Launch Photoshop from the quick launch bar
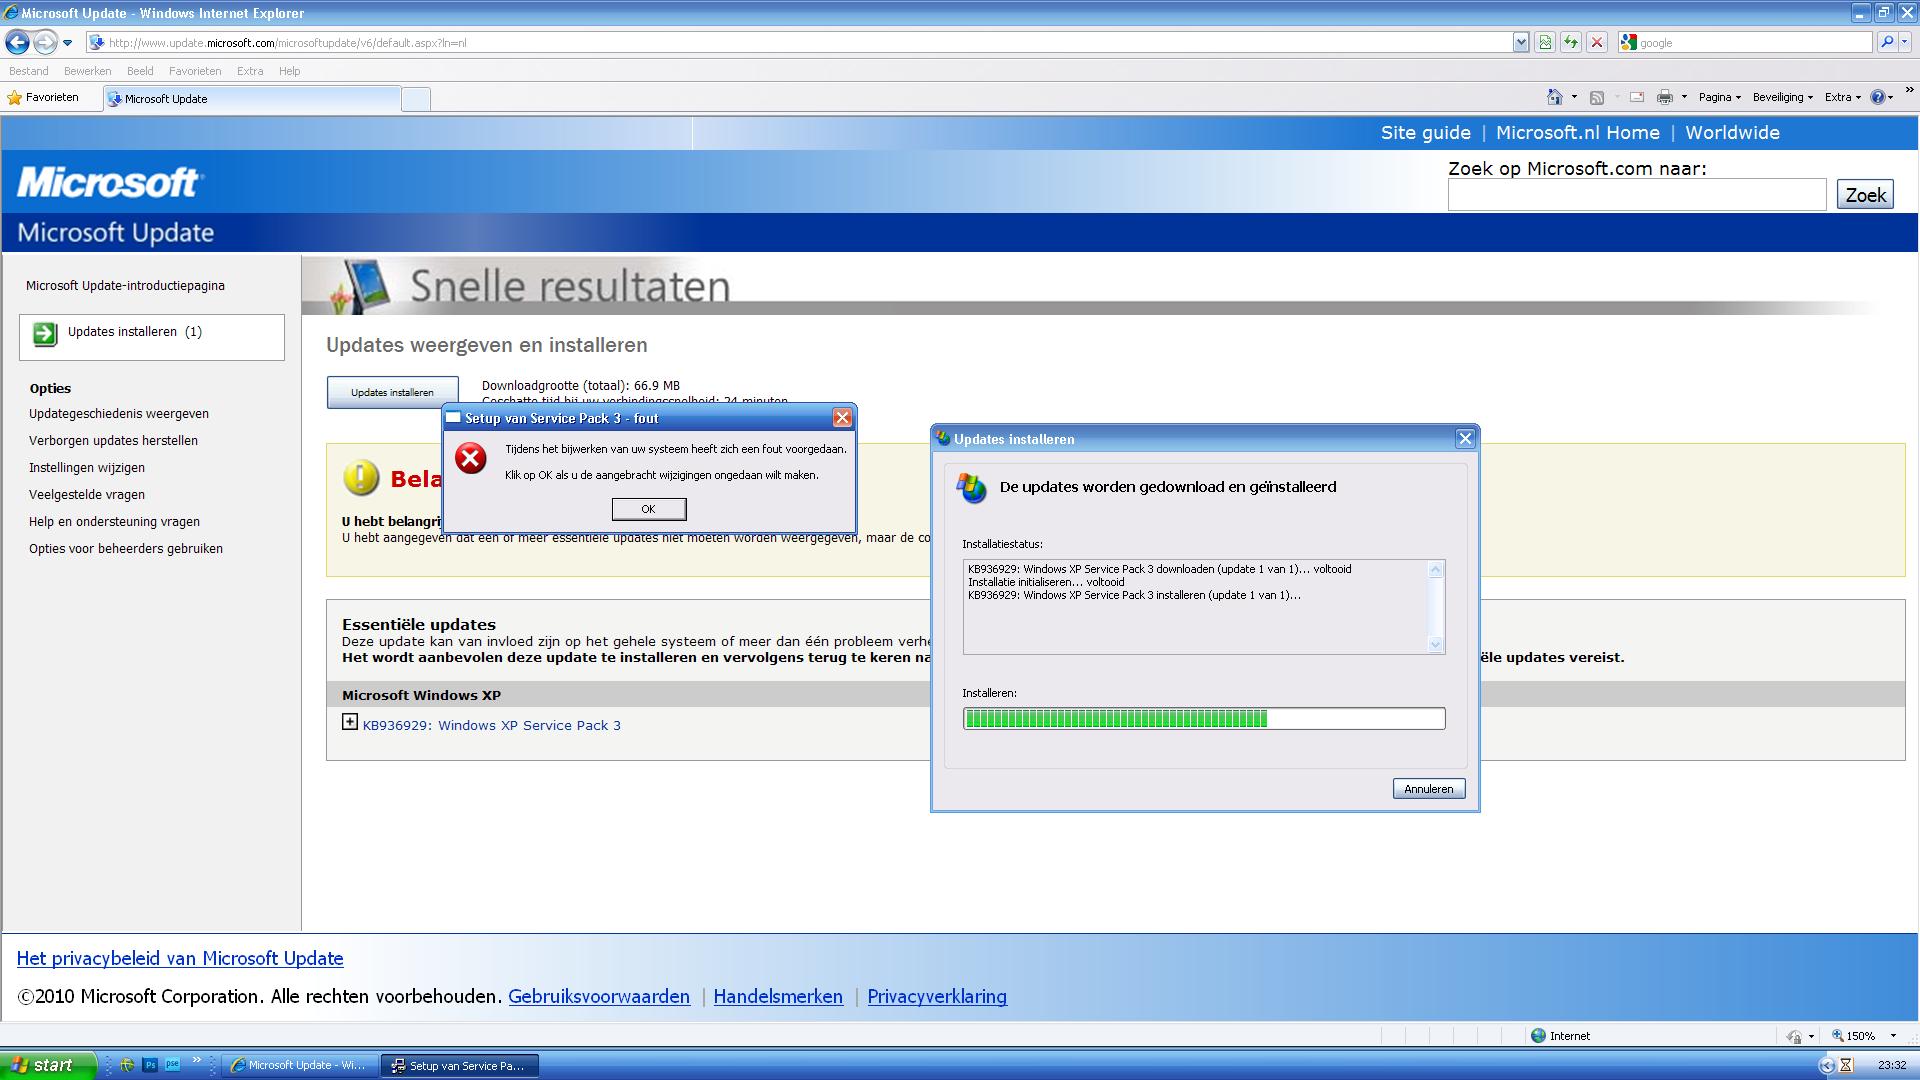The width and height of the screenshot is (1920, 1080). [150, 1065]
